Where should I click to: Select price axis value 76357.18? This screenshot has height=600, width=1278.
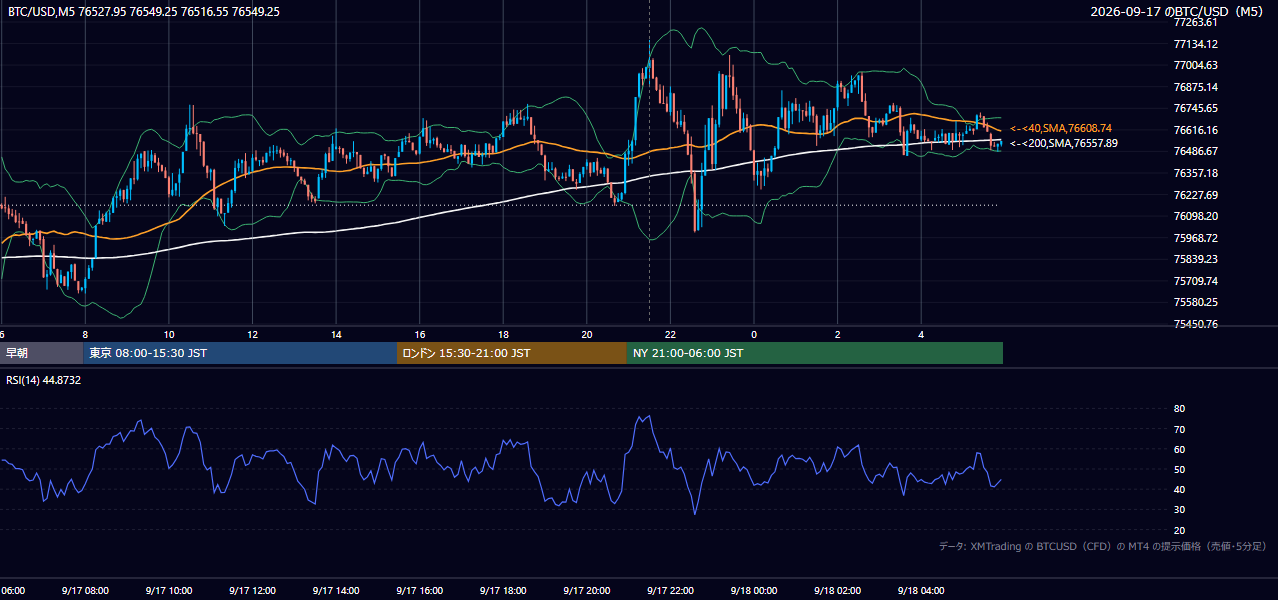pos(1196,173)
